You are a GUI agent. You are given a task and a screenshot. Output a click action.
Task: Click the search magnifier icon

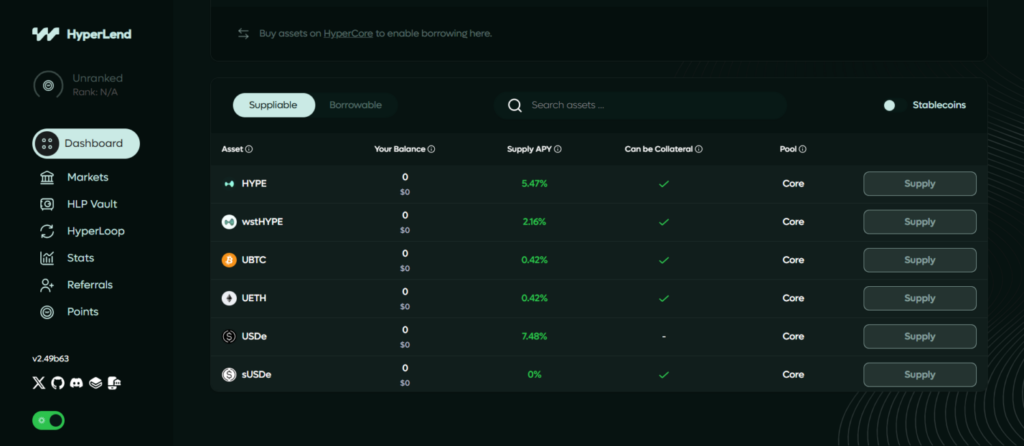515,106
